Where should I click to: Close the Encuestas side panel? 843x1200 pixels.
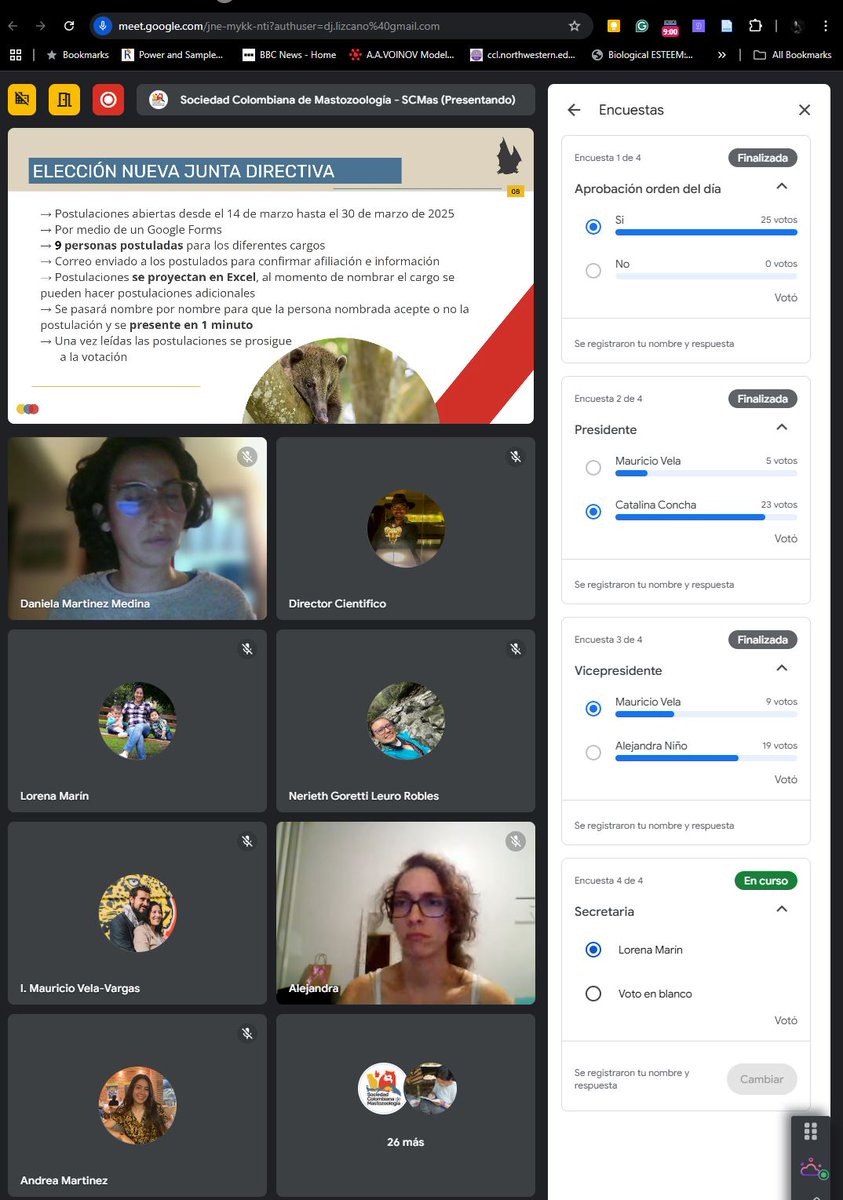click(804, 110)
